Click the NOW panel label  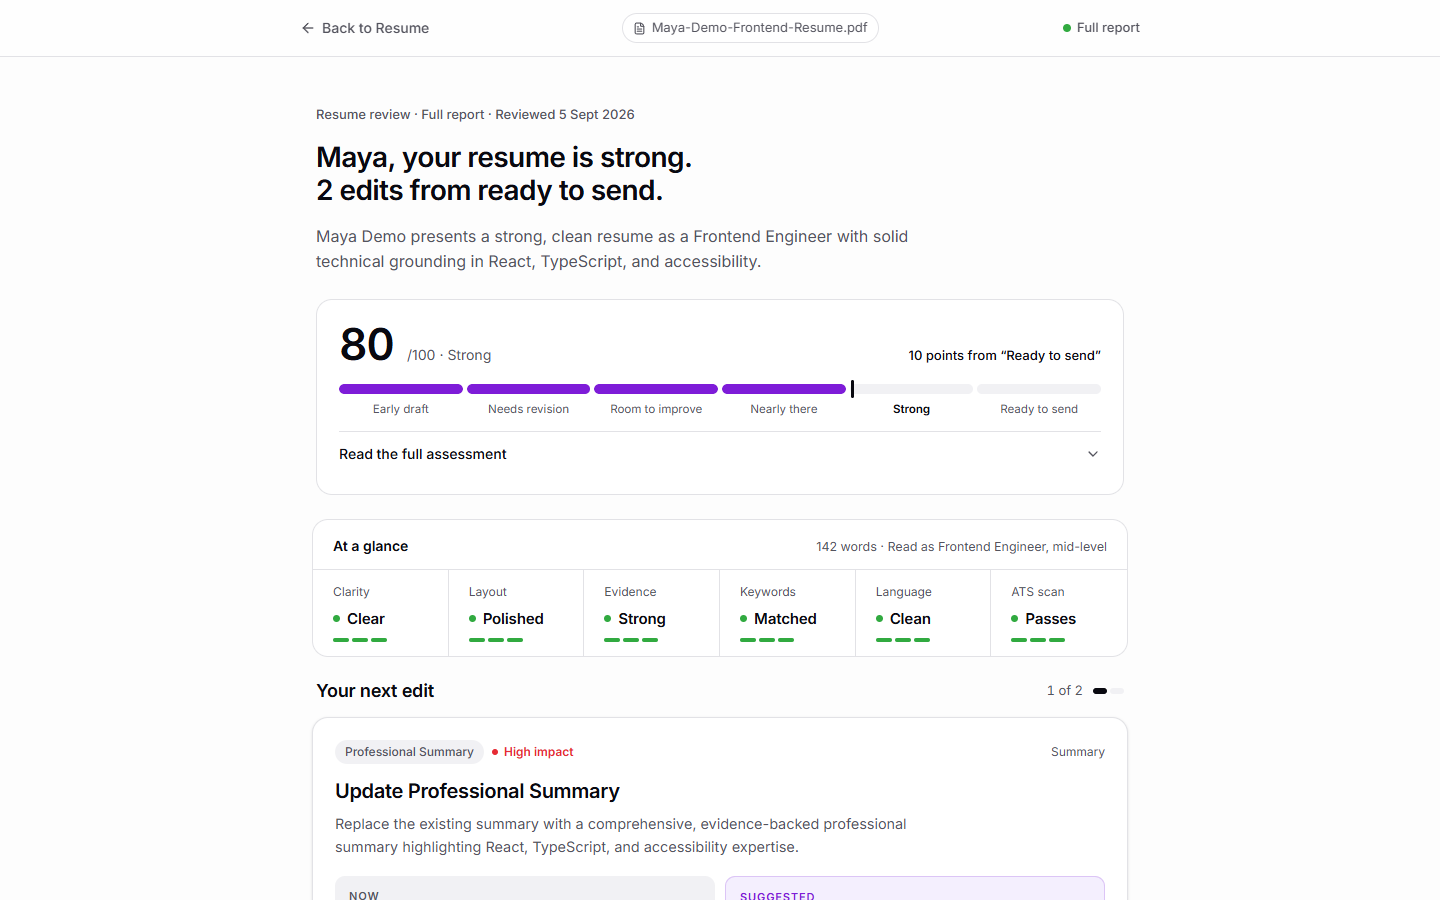pyautogui.click(x=364, y=896)
